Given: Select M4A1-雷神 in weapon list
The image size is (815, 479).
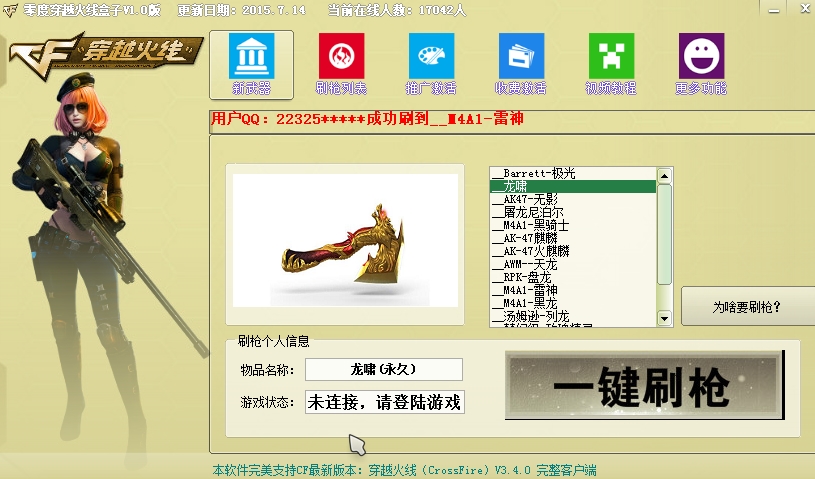Looking at the screenshot, I should click(x=573, y=290).
